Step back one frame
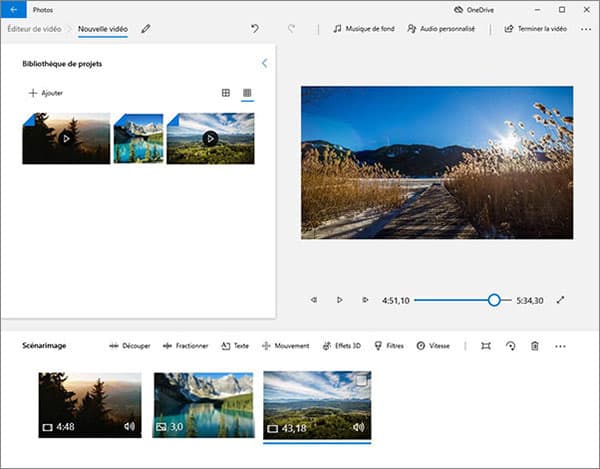 click(314, 299)
